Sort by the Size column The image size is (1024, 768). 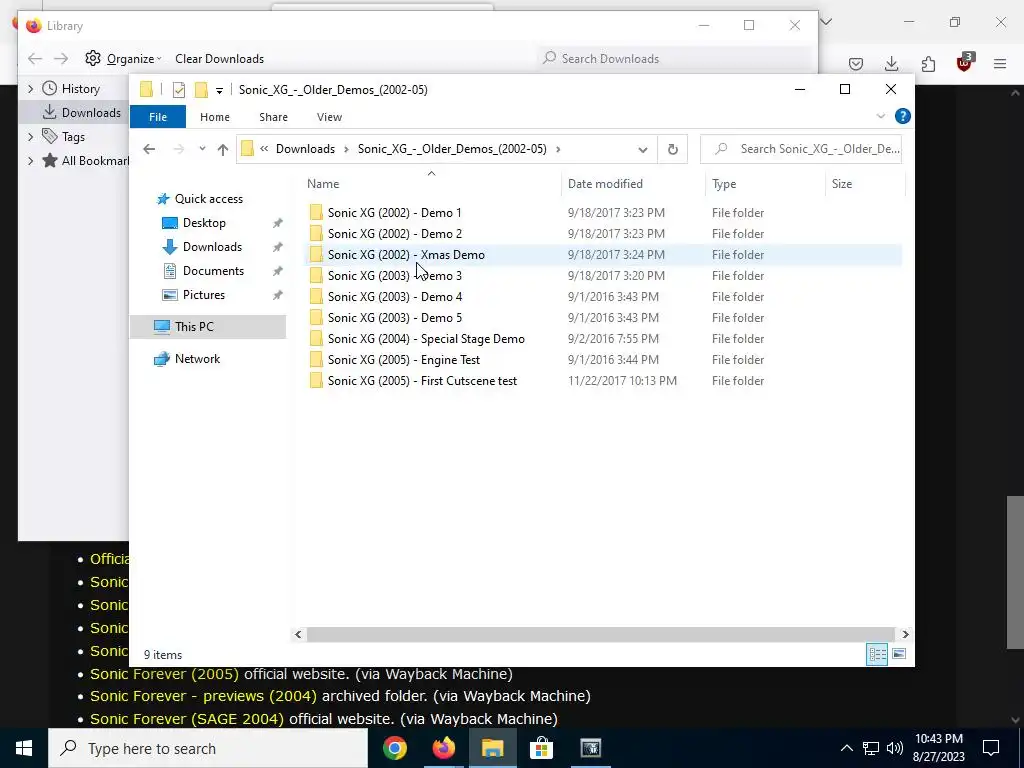coord(865,184)
